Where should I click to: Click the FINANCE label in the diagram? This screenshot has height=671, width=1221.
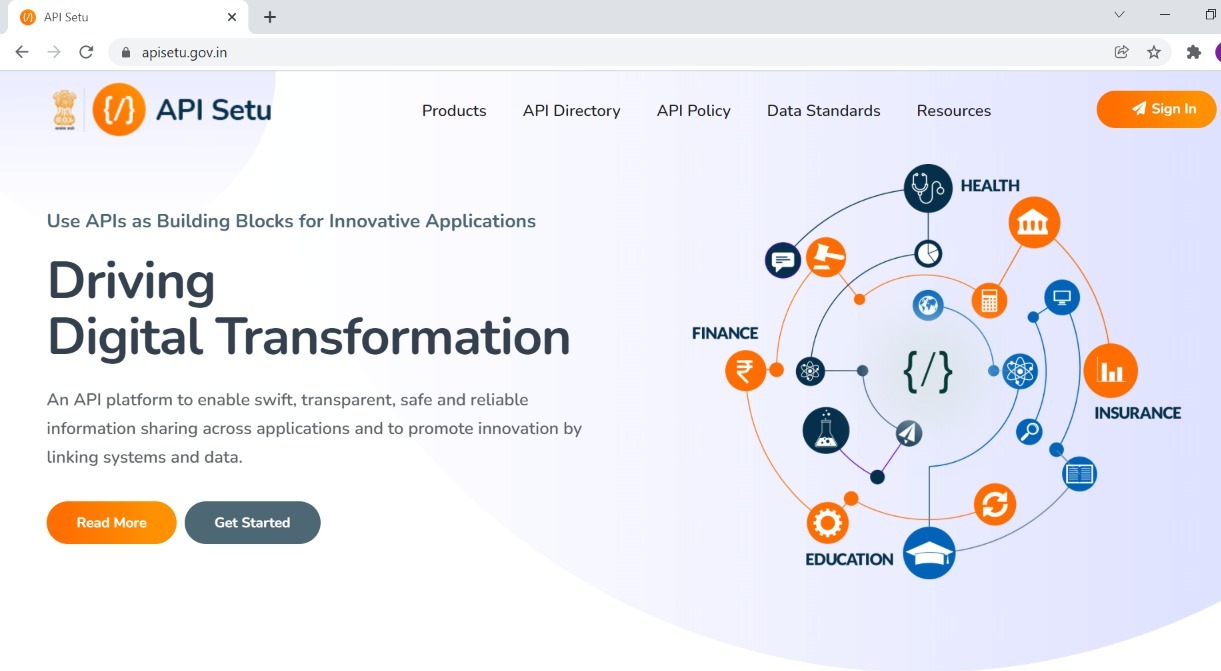(725, 333)
